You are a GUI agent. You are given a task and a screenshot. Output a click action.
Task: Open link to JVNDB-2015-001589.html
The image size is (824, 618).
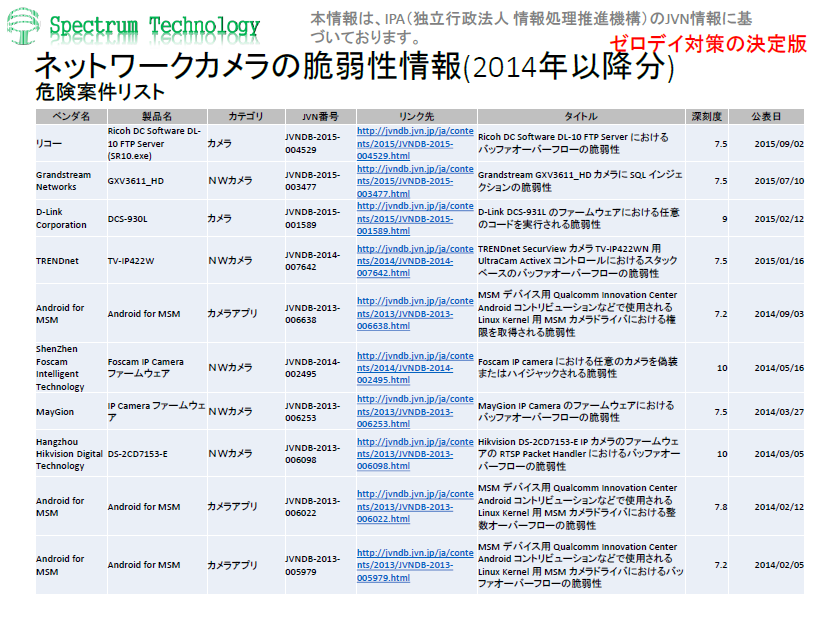(415, 219)
